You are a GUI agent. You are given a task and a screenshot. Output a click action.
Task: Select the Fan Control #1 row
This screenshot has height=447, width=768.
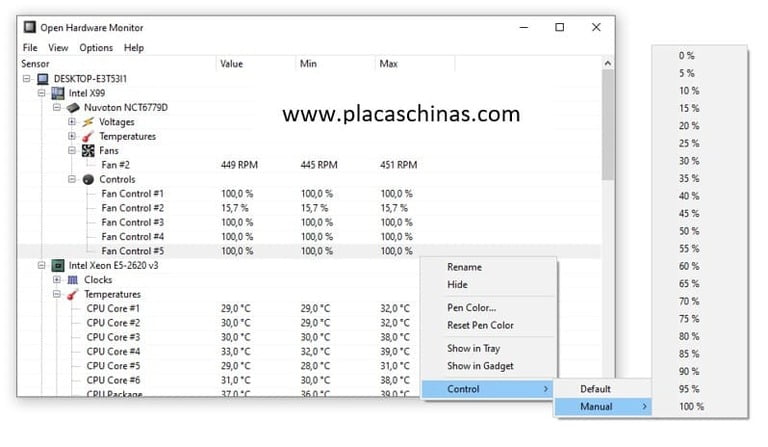point(310,194)
